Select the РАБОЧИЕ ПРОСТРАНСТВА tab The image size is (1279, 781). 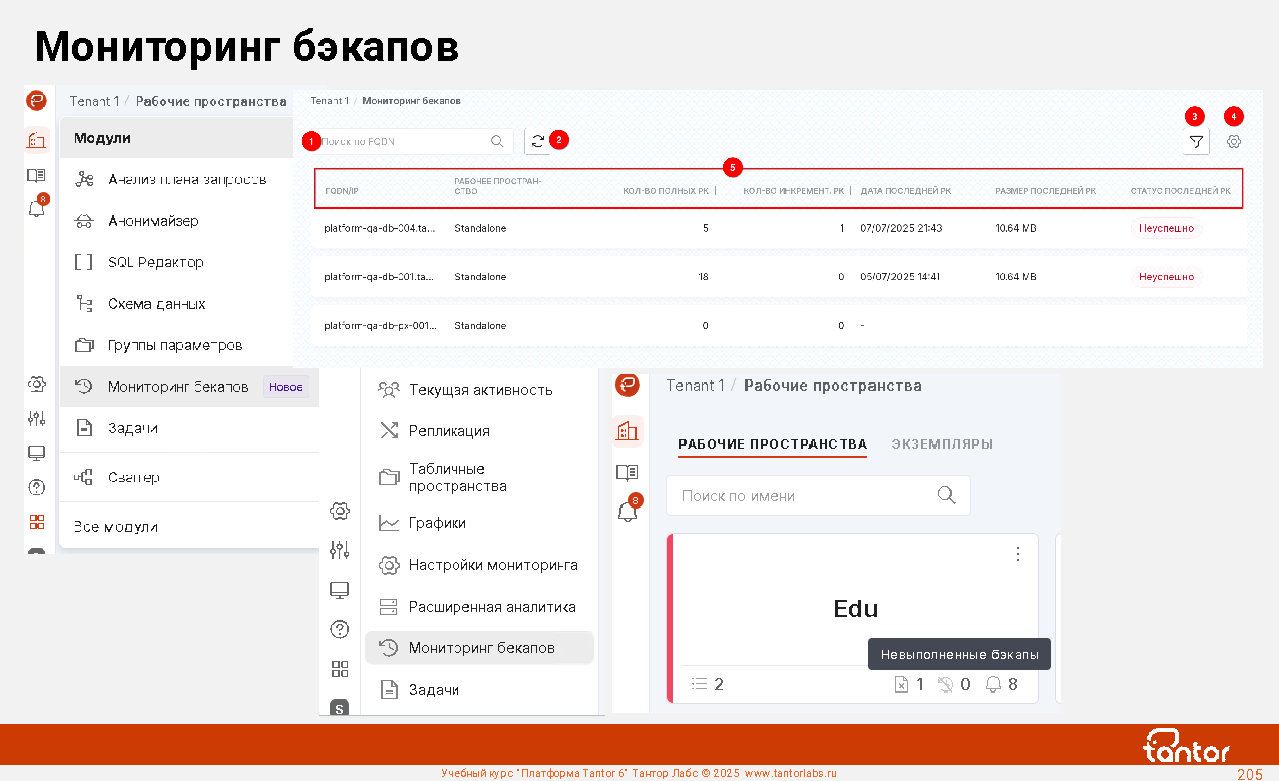point(772,444)
